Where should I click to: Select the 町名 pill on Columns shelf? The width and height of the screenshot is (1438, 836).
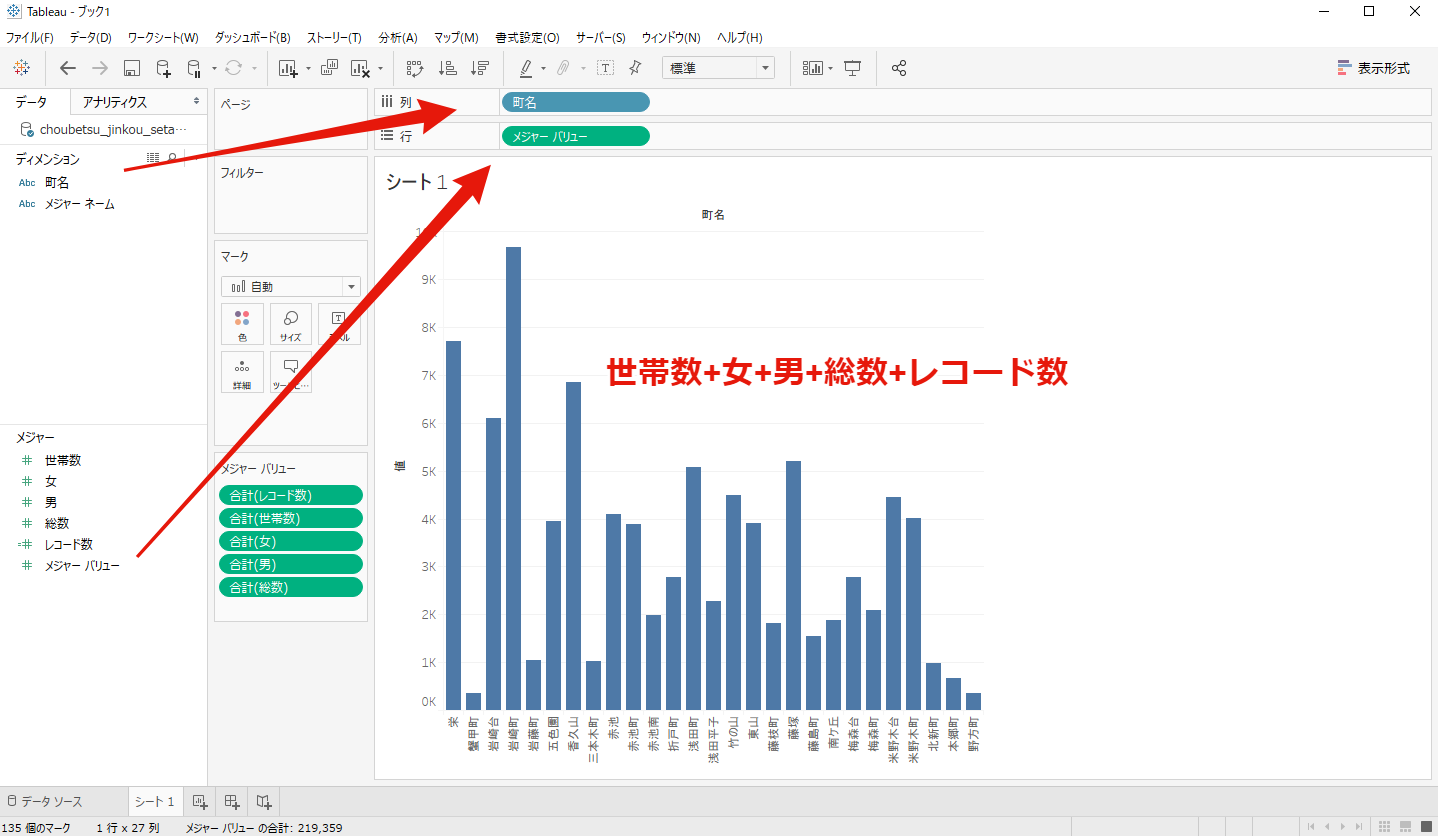[x=577, y=102]
